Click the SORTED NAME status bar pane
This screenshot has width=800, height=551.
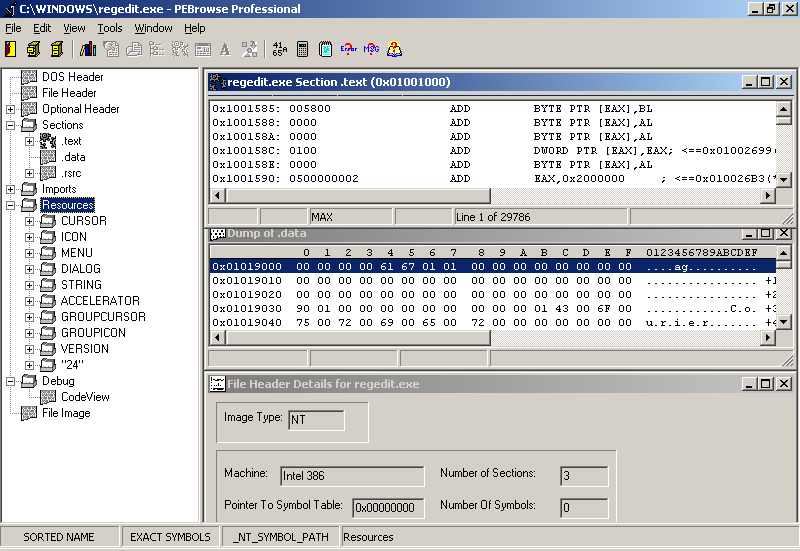click(x=59, y=537)
